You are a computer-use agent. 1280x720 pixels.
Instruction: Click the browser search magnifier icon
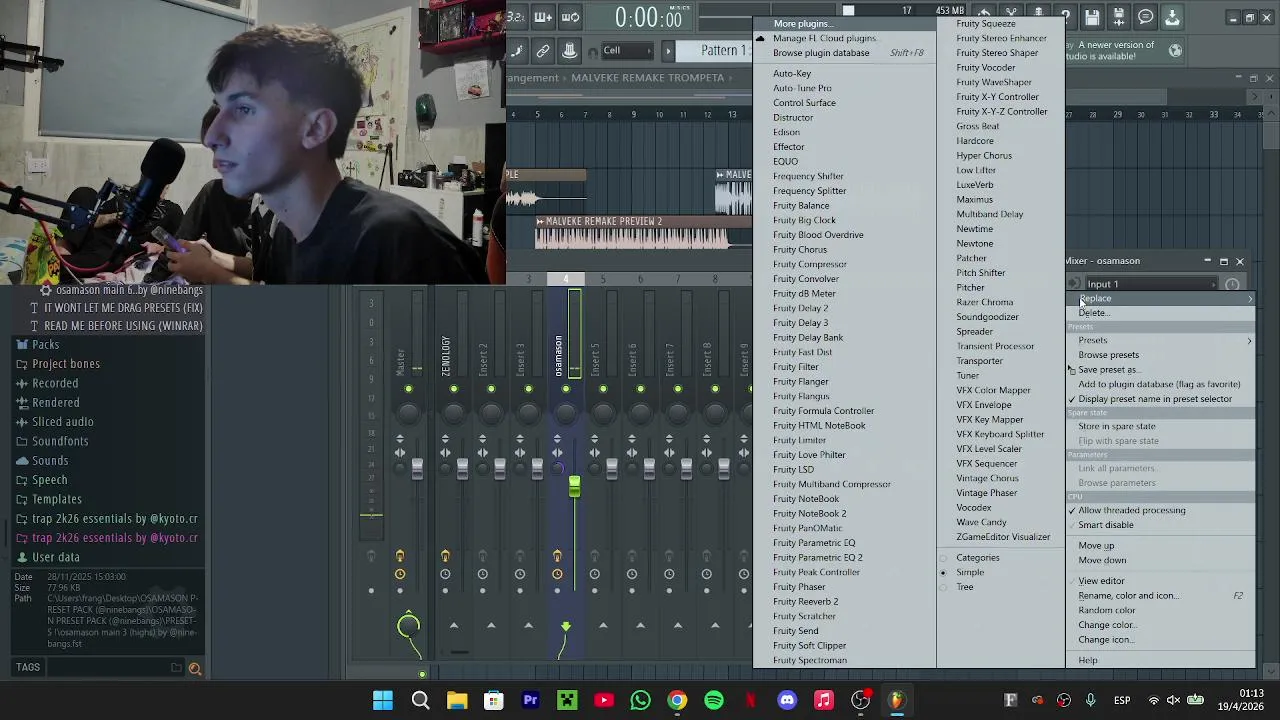pyautogui.click(x=195, y=669)
